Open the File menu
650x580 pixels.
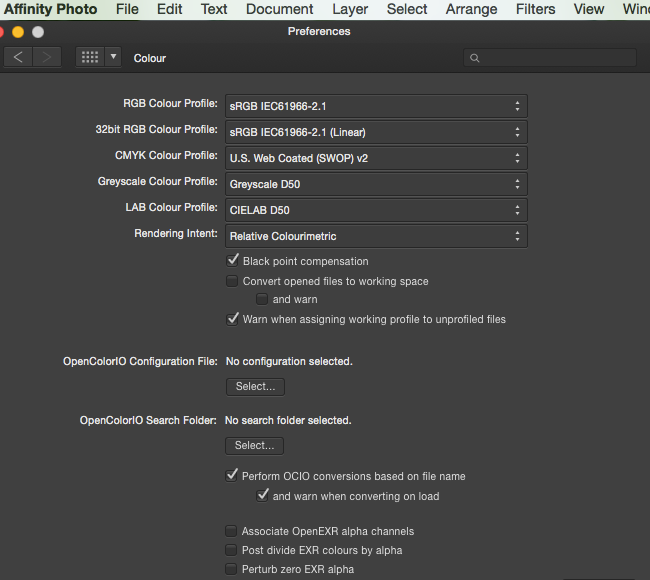(x=127, y=9)
